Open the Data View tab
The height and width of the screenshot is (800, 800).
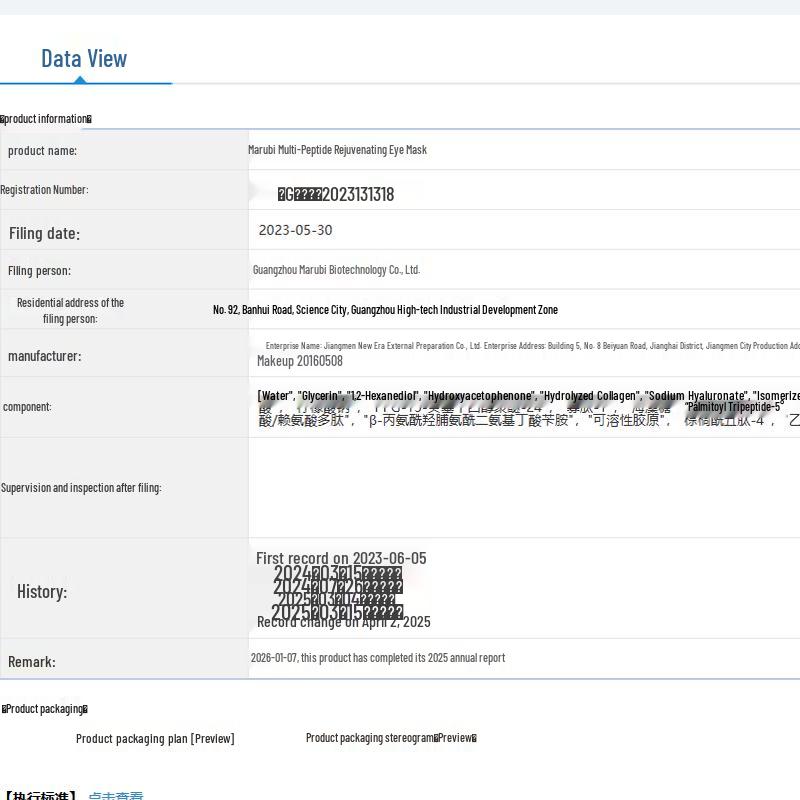coord(84,58)
